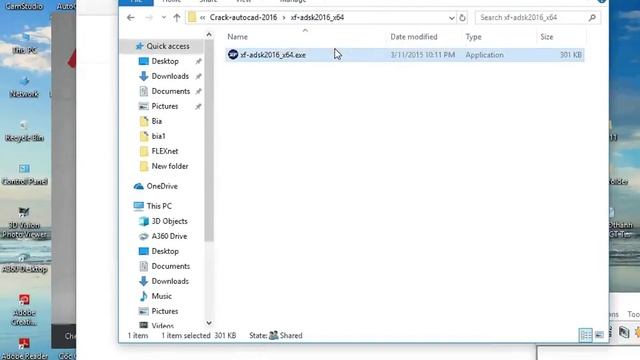Click the Desktop pin icon in Quick access
Screen dimensions: 640x360
198,61
